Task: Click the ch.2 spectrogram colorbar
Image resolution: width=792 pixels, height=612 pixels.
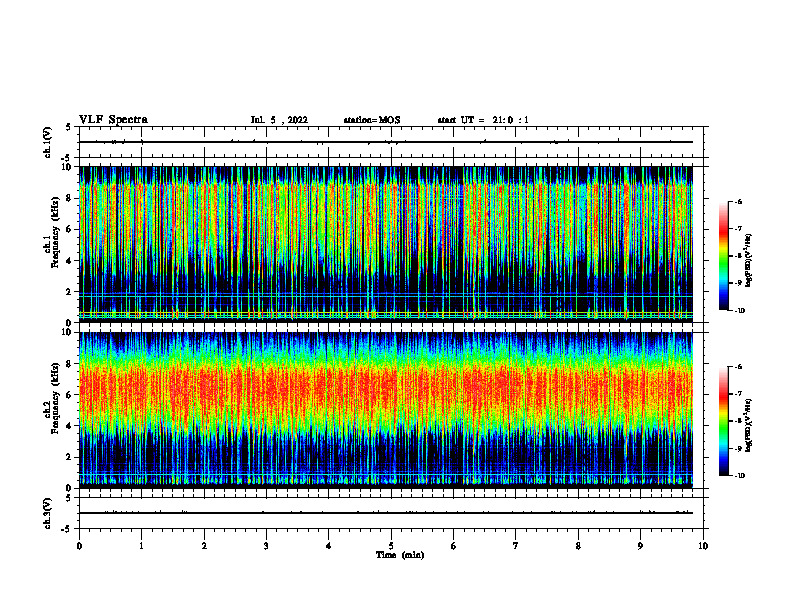Action: [724, 421]
